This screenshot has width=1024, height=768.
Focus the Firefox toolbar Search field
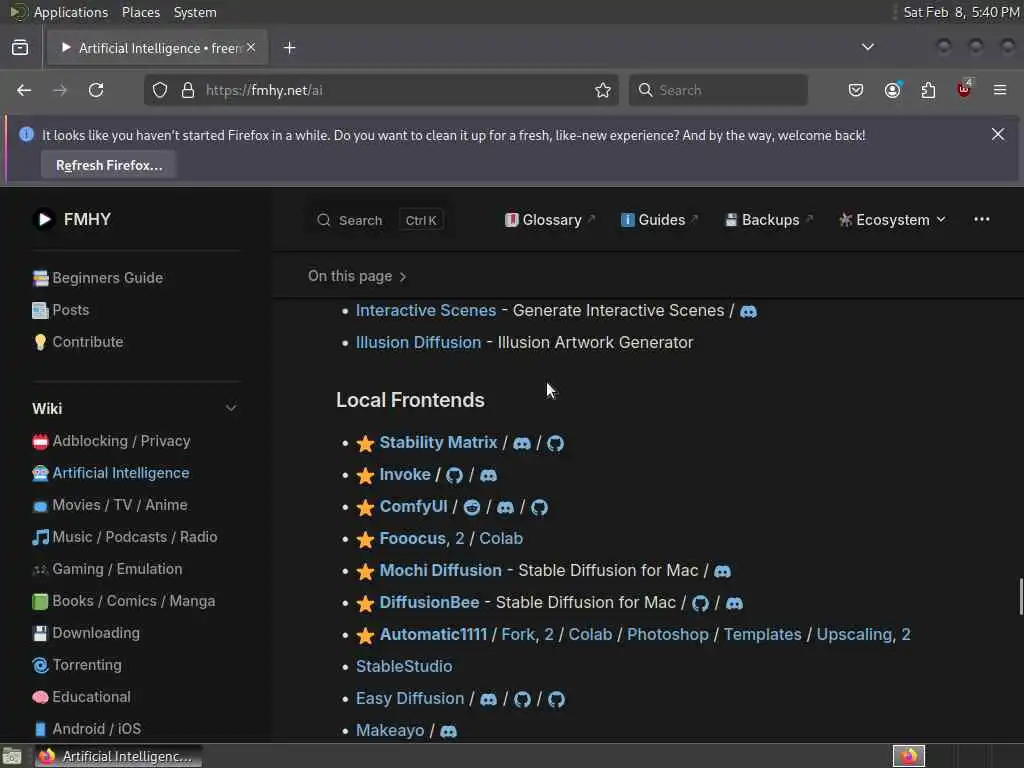(x=718, y=90)
